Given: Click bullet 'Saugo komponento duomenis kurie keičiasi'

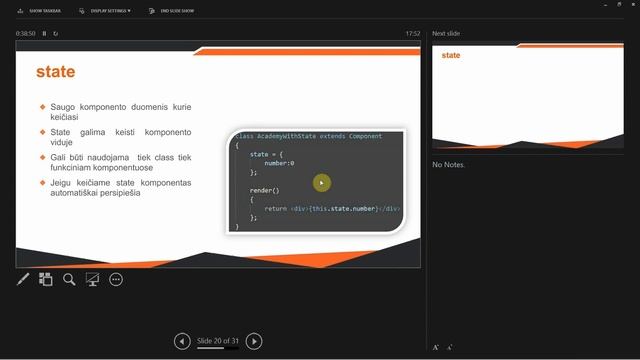Looking at the screenshot, I should coord(120,112).
